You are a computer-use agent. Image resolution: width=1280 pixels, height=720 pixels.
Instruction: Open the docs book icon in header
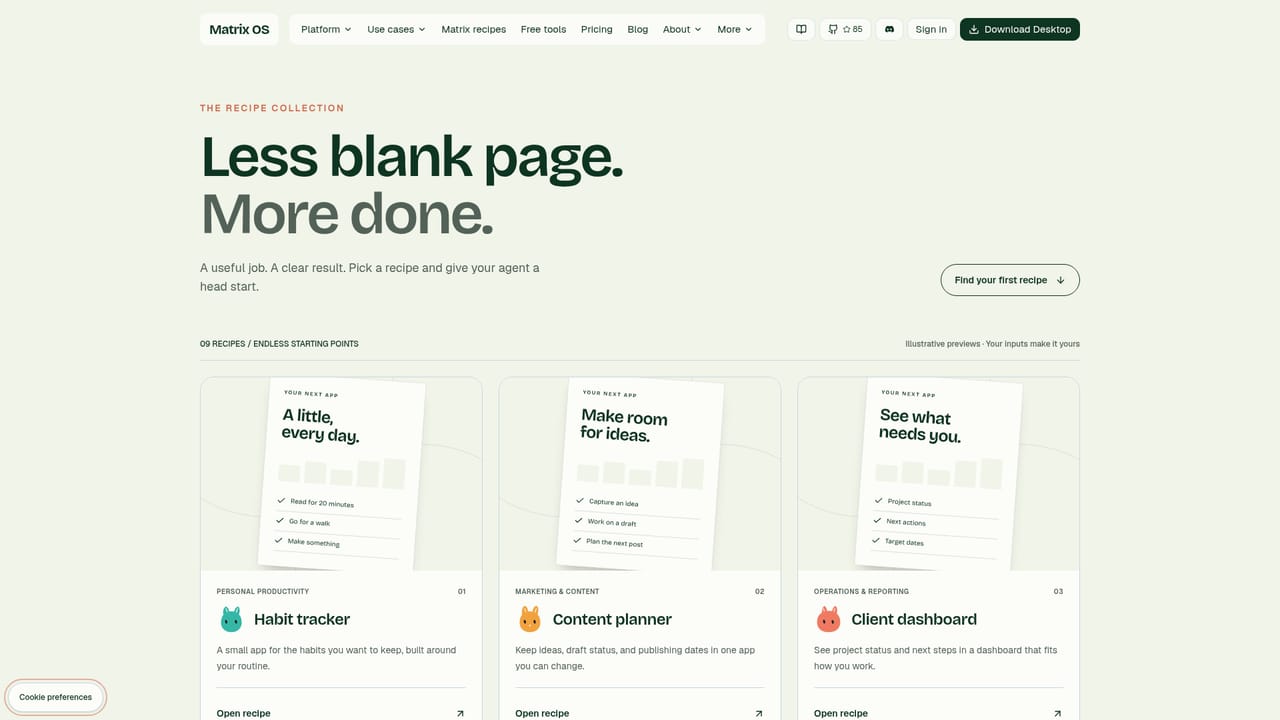(x=801, y=29)
